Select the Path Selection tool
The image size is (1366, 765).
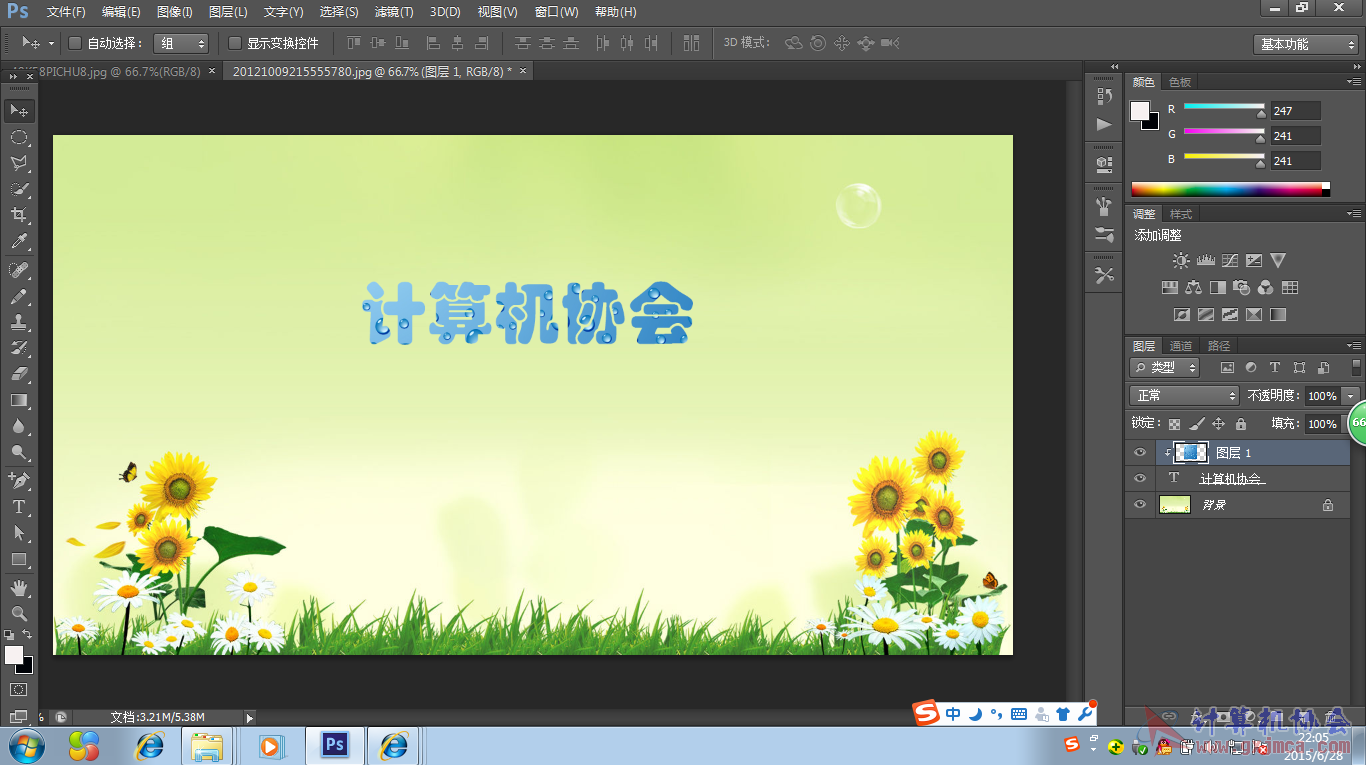[19, 533]
